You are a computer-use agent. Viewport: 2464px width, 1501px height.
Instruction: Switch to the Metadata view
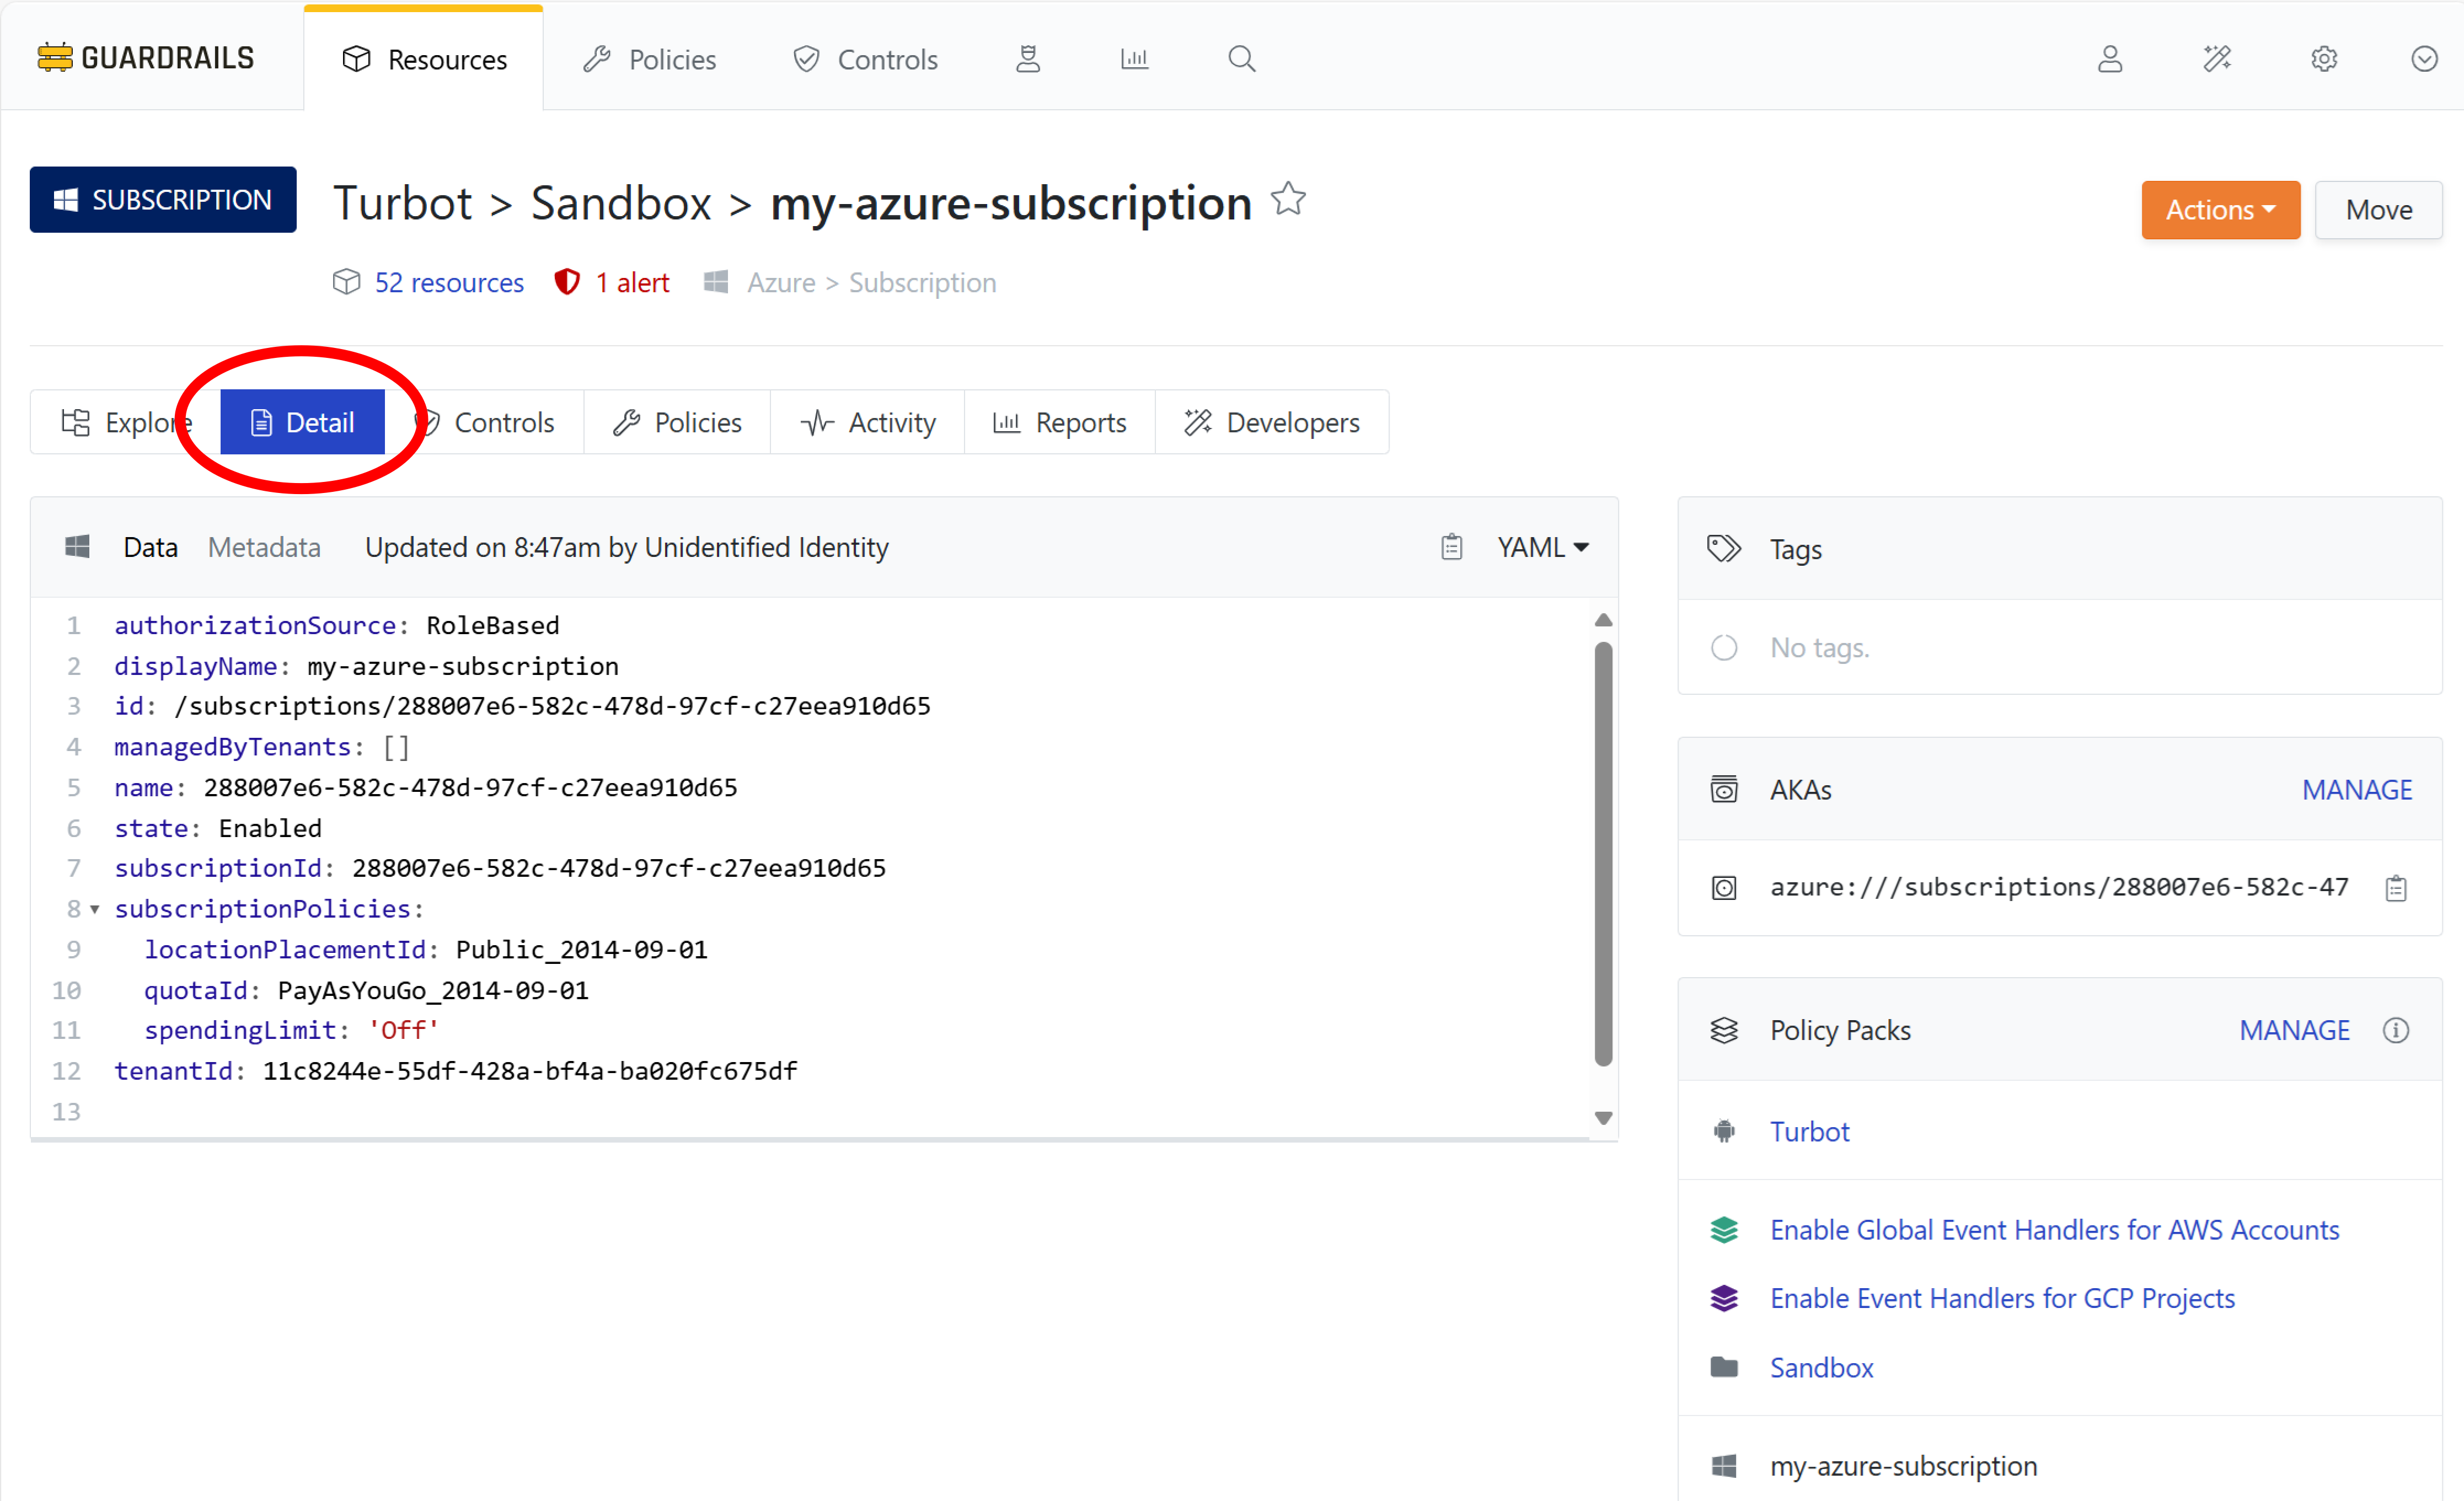click(264, 547)
